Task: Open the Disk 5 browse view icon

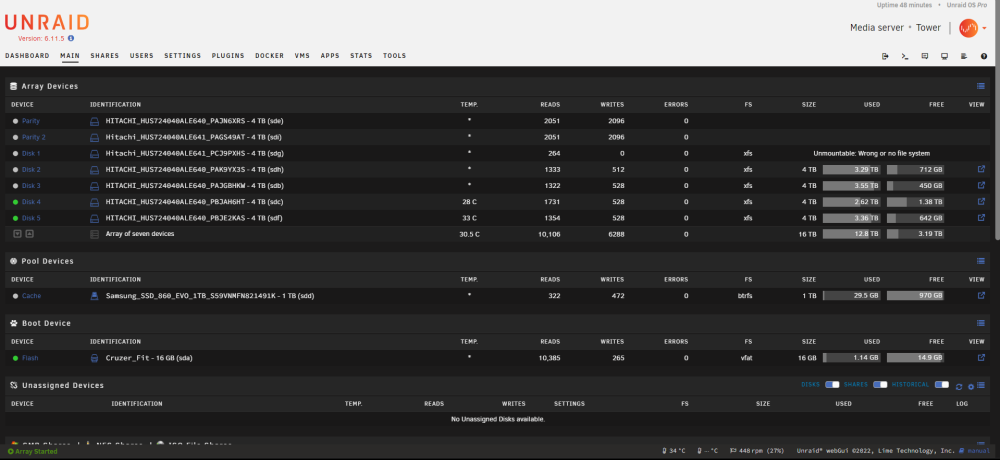Action: [981, 218]
